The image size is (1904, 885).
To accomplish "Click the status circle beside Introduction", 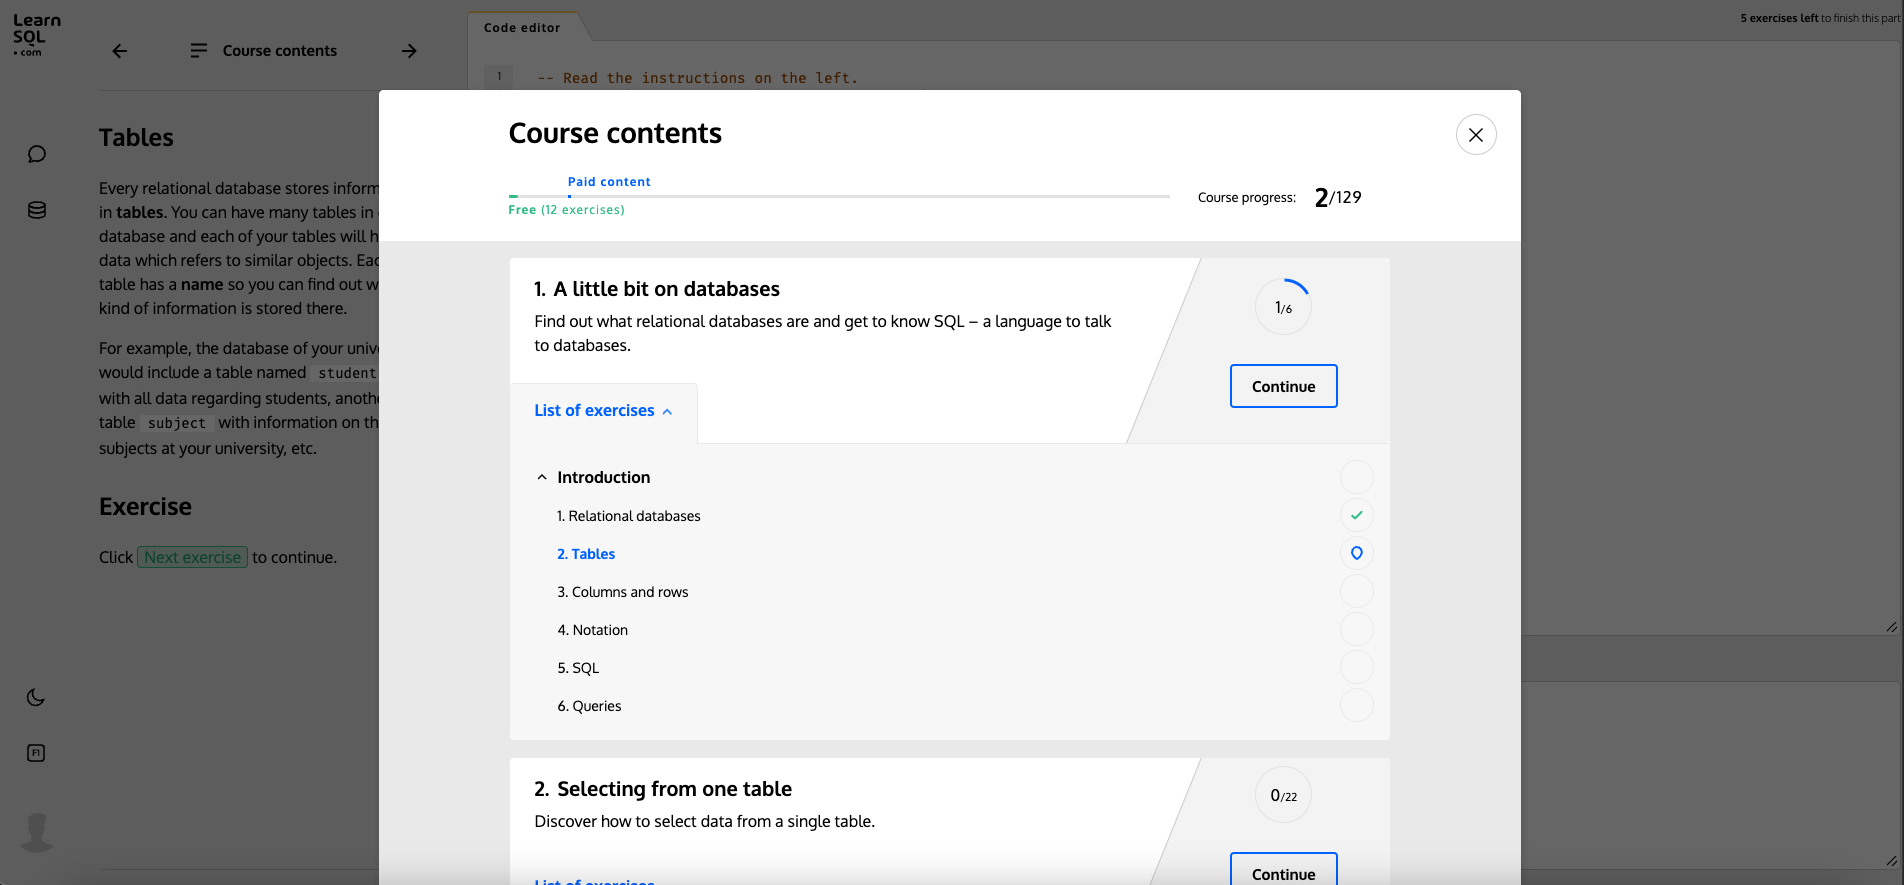I will [x=1357, y=477].
